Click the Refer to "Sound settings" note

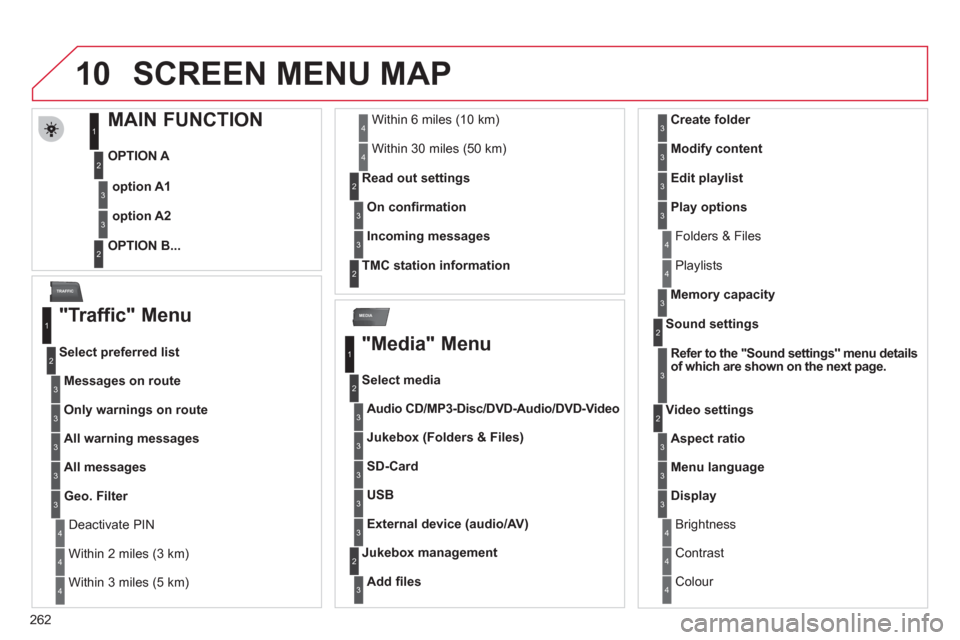tap(794, 360)
